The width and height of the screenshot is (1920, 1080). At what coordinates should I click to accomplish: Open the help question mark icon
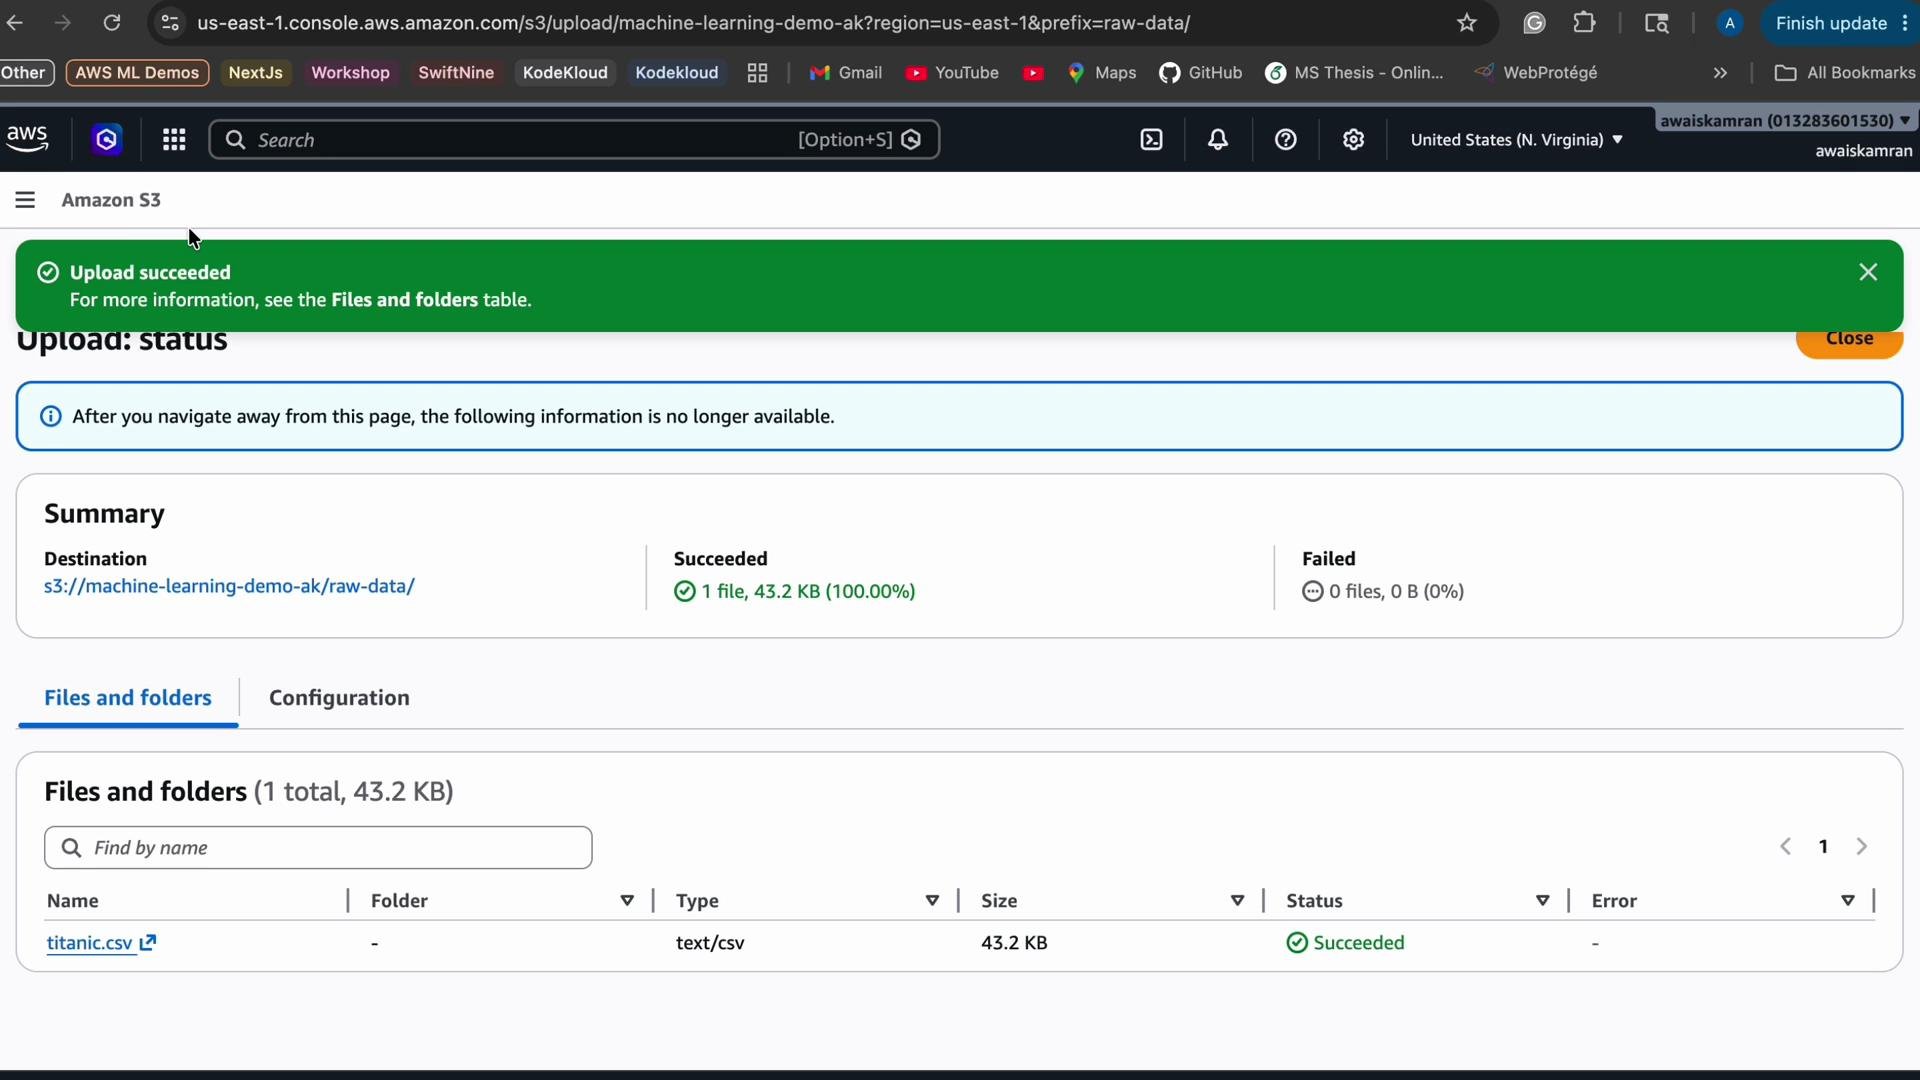tap(1286, 140)
